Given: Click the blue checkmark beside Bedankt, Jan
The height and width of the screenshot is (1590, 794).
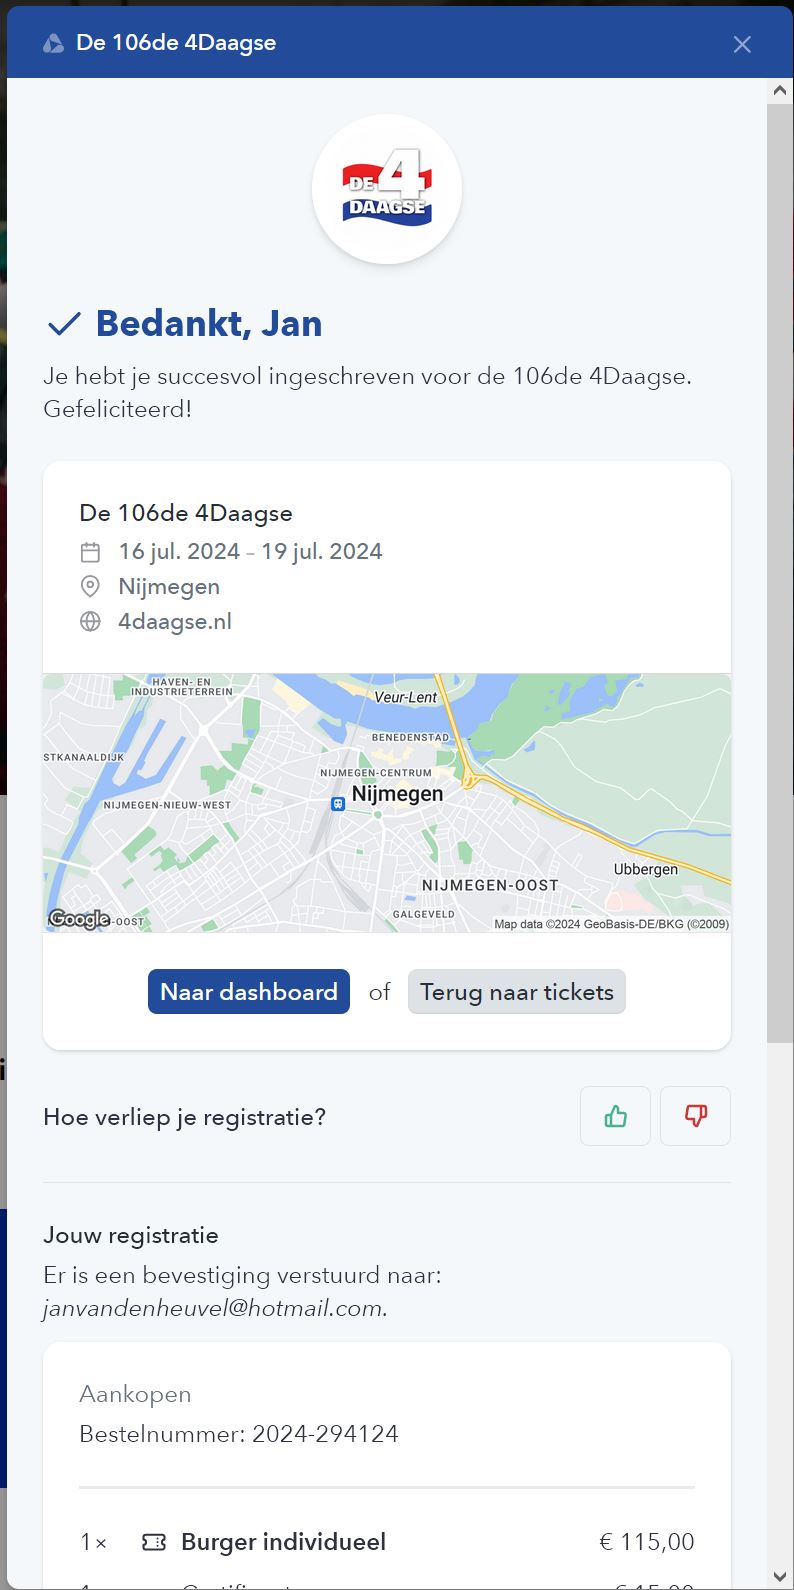Looking at the screenshot, I should point(64,324).
